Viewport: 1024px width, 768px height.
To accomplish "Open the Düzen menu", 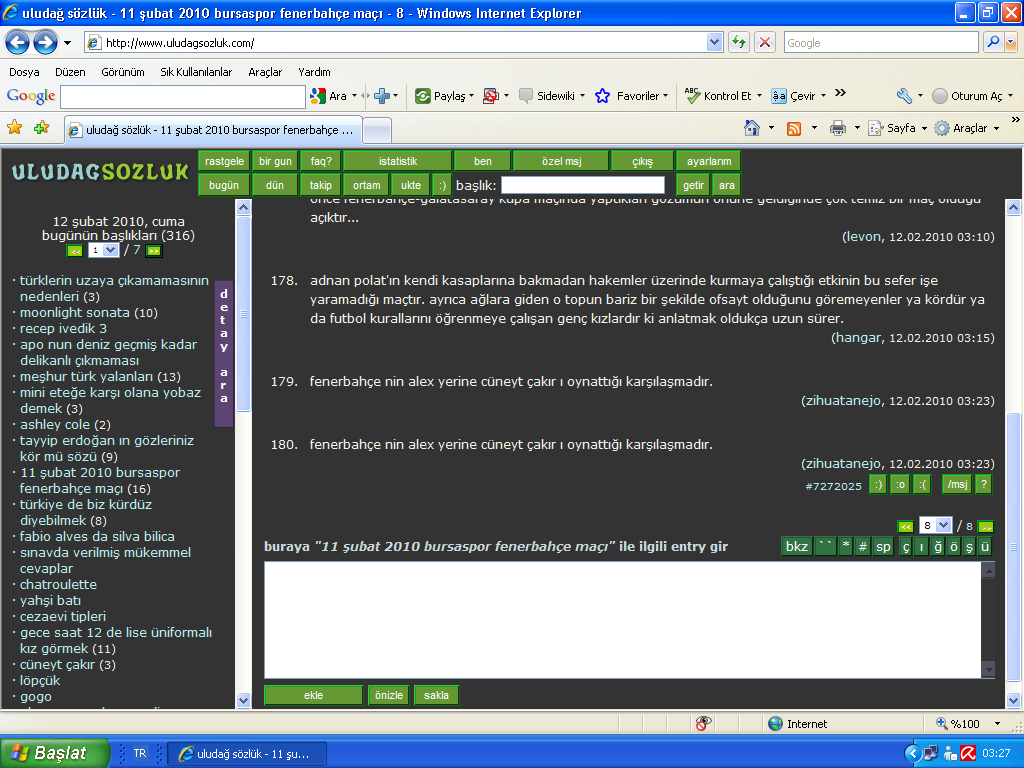I will [70, 72].
